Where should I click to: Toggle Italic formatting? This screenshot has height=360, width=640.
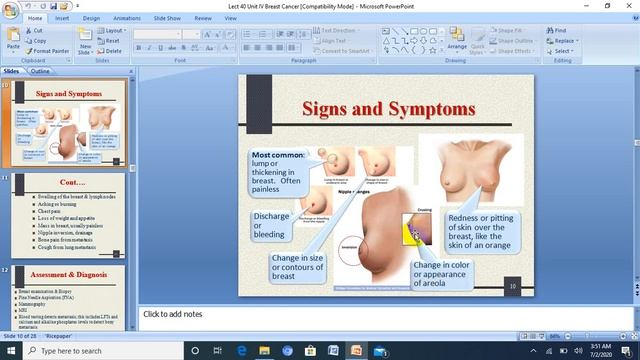149,48
